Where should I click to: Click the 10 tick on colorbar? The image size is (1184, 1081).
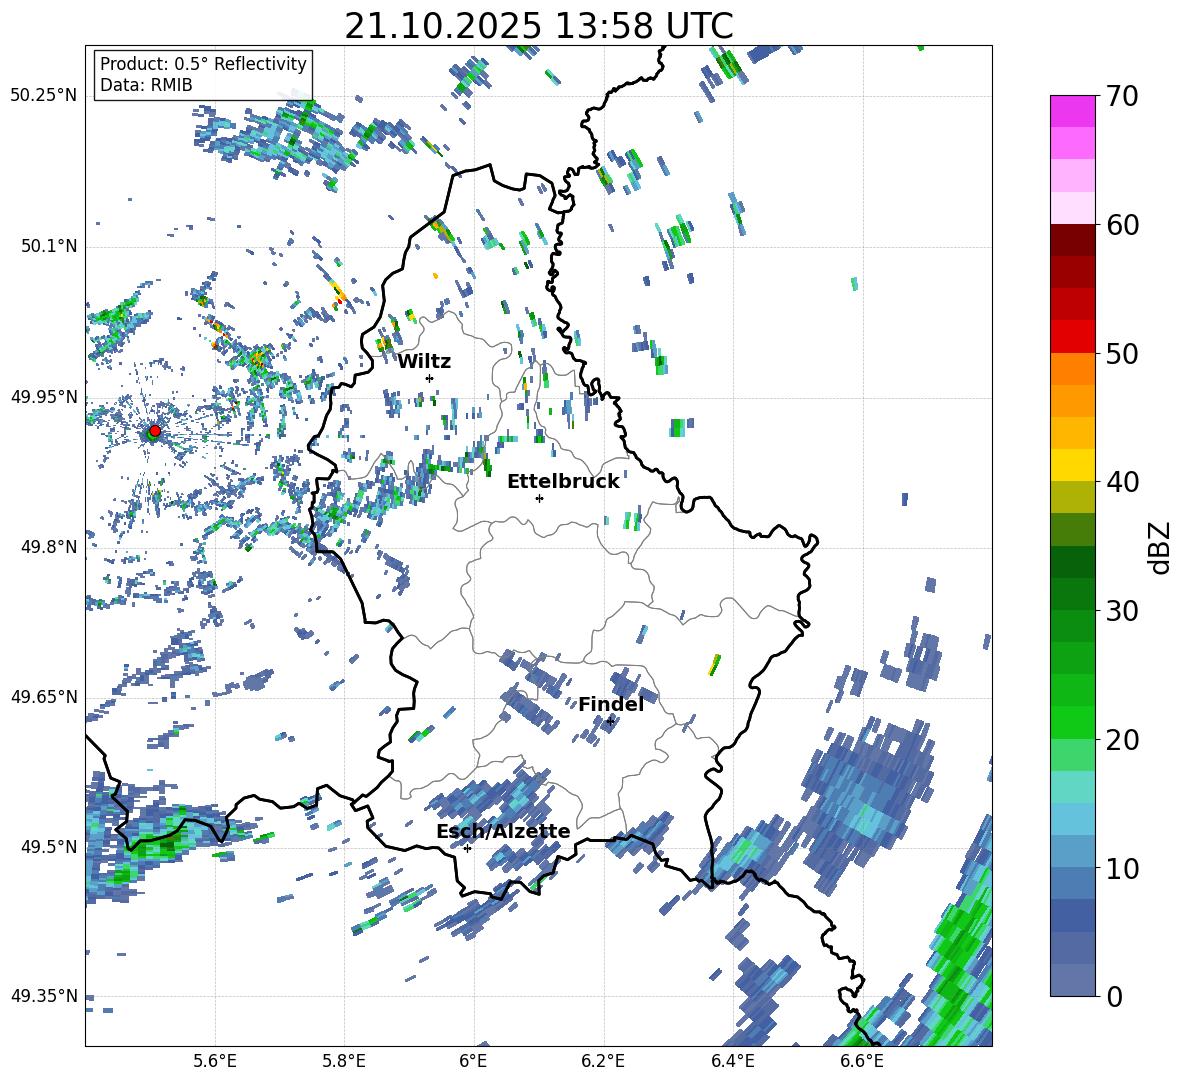tap(1122, 868)
